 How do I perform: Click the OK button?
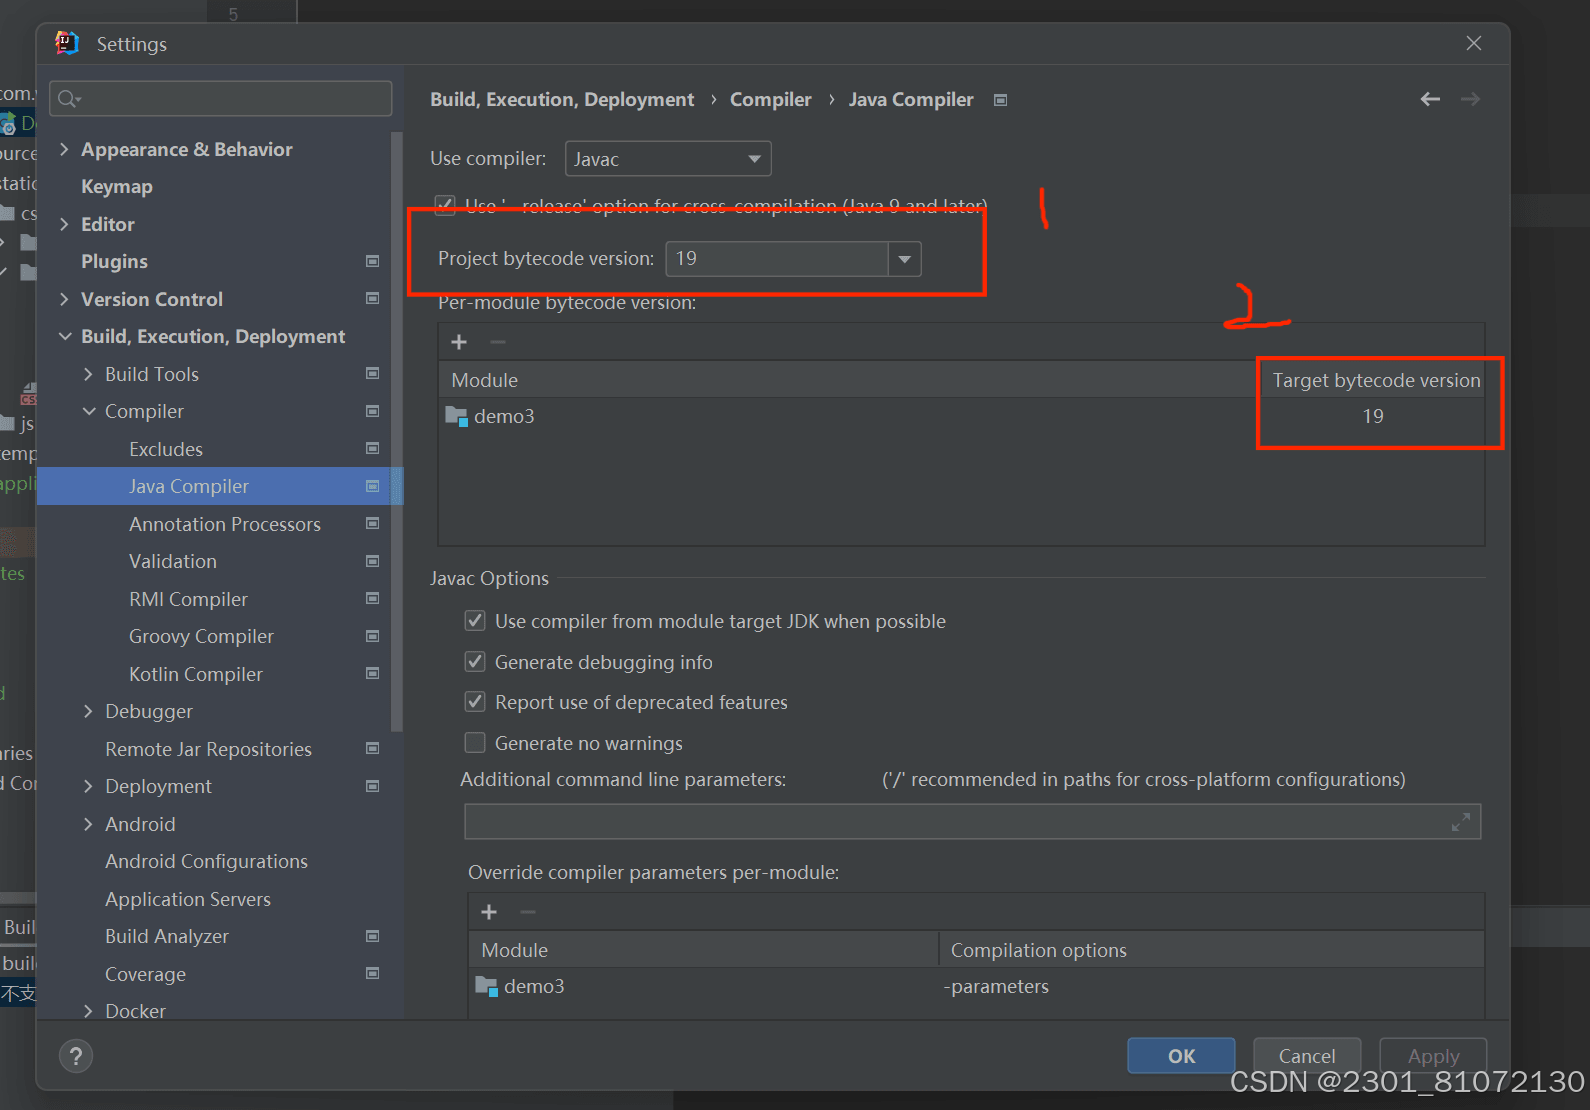1181,1056
